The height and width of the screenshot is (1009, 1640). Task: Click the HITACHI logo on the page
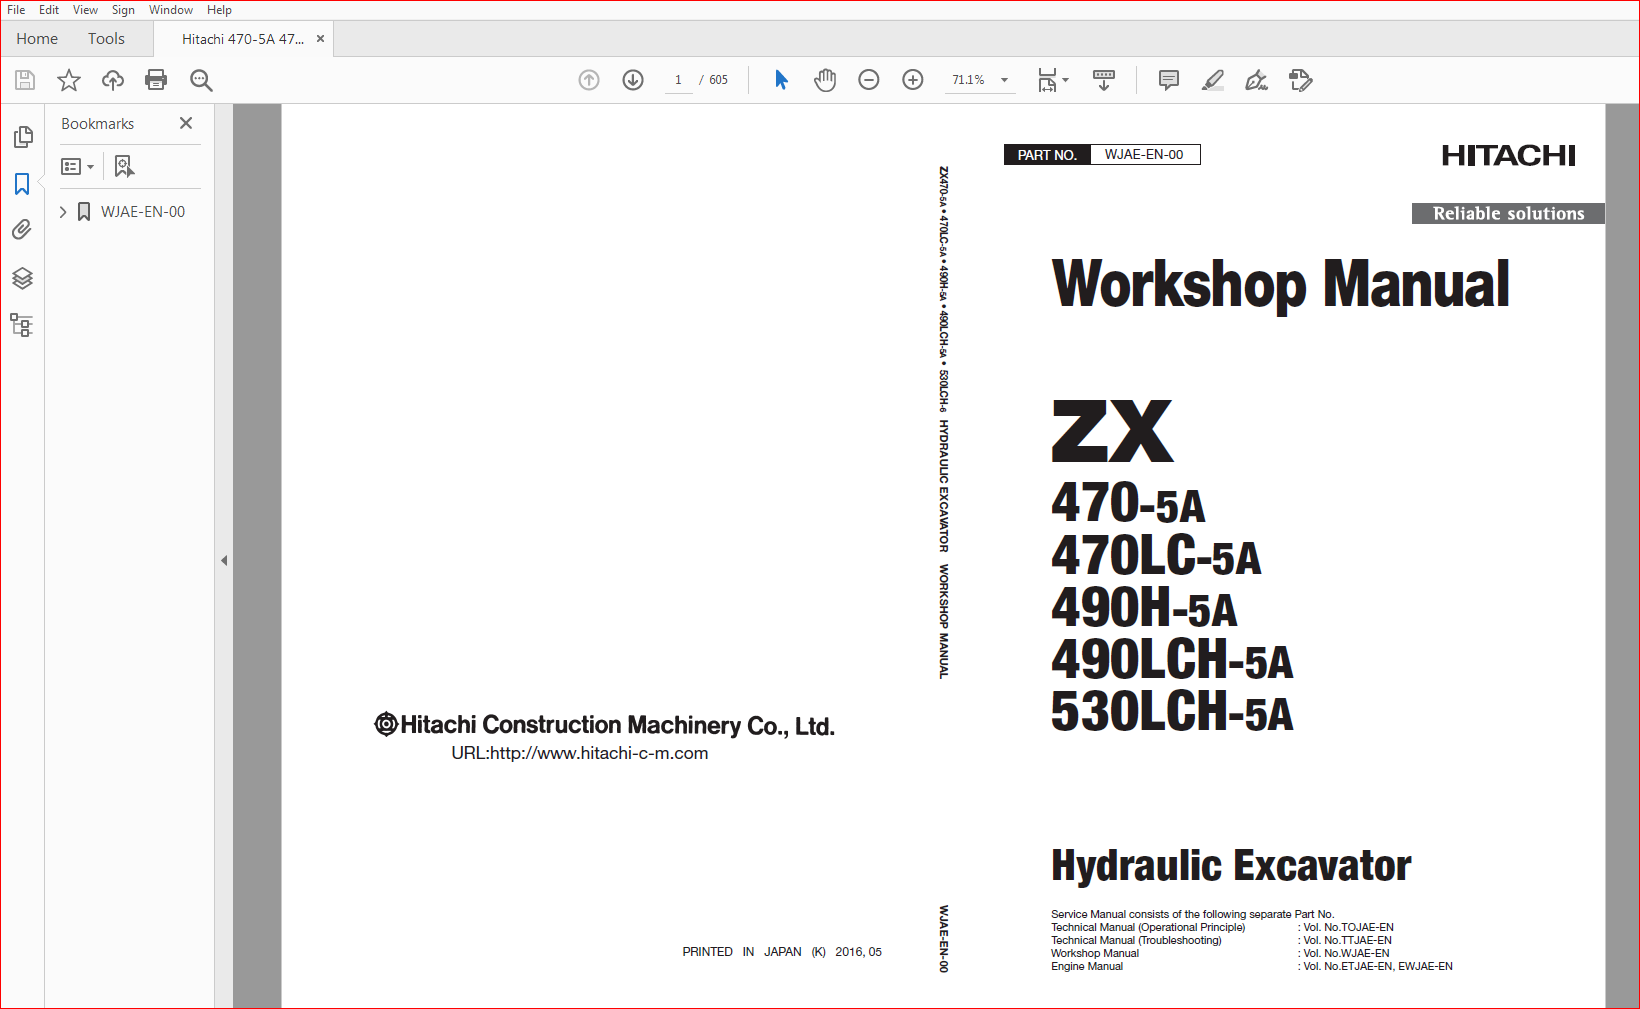click(x=1508, y=156)
